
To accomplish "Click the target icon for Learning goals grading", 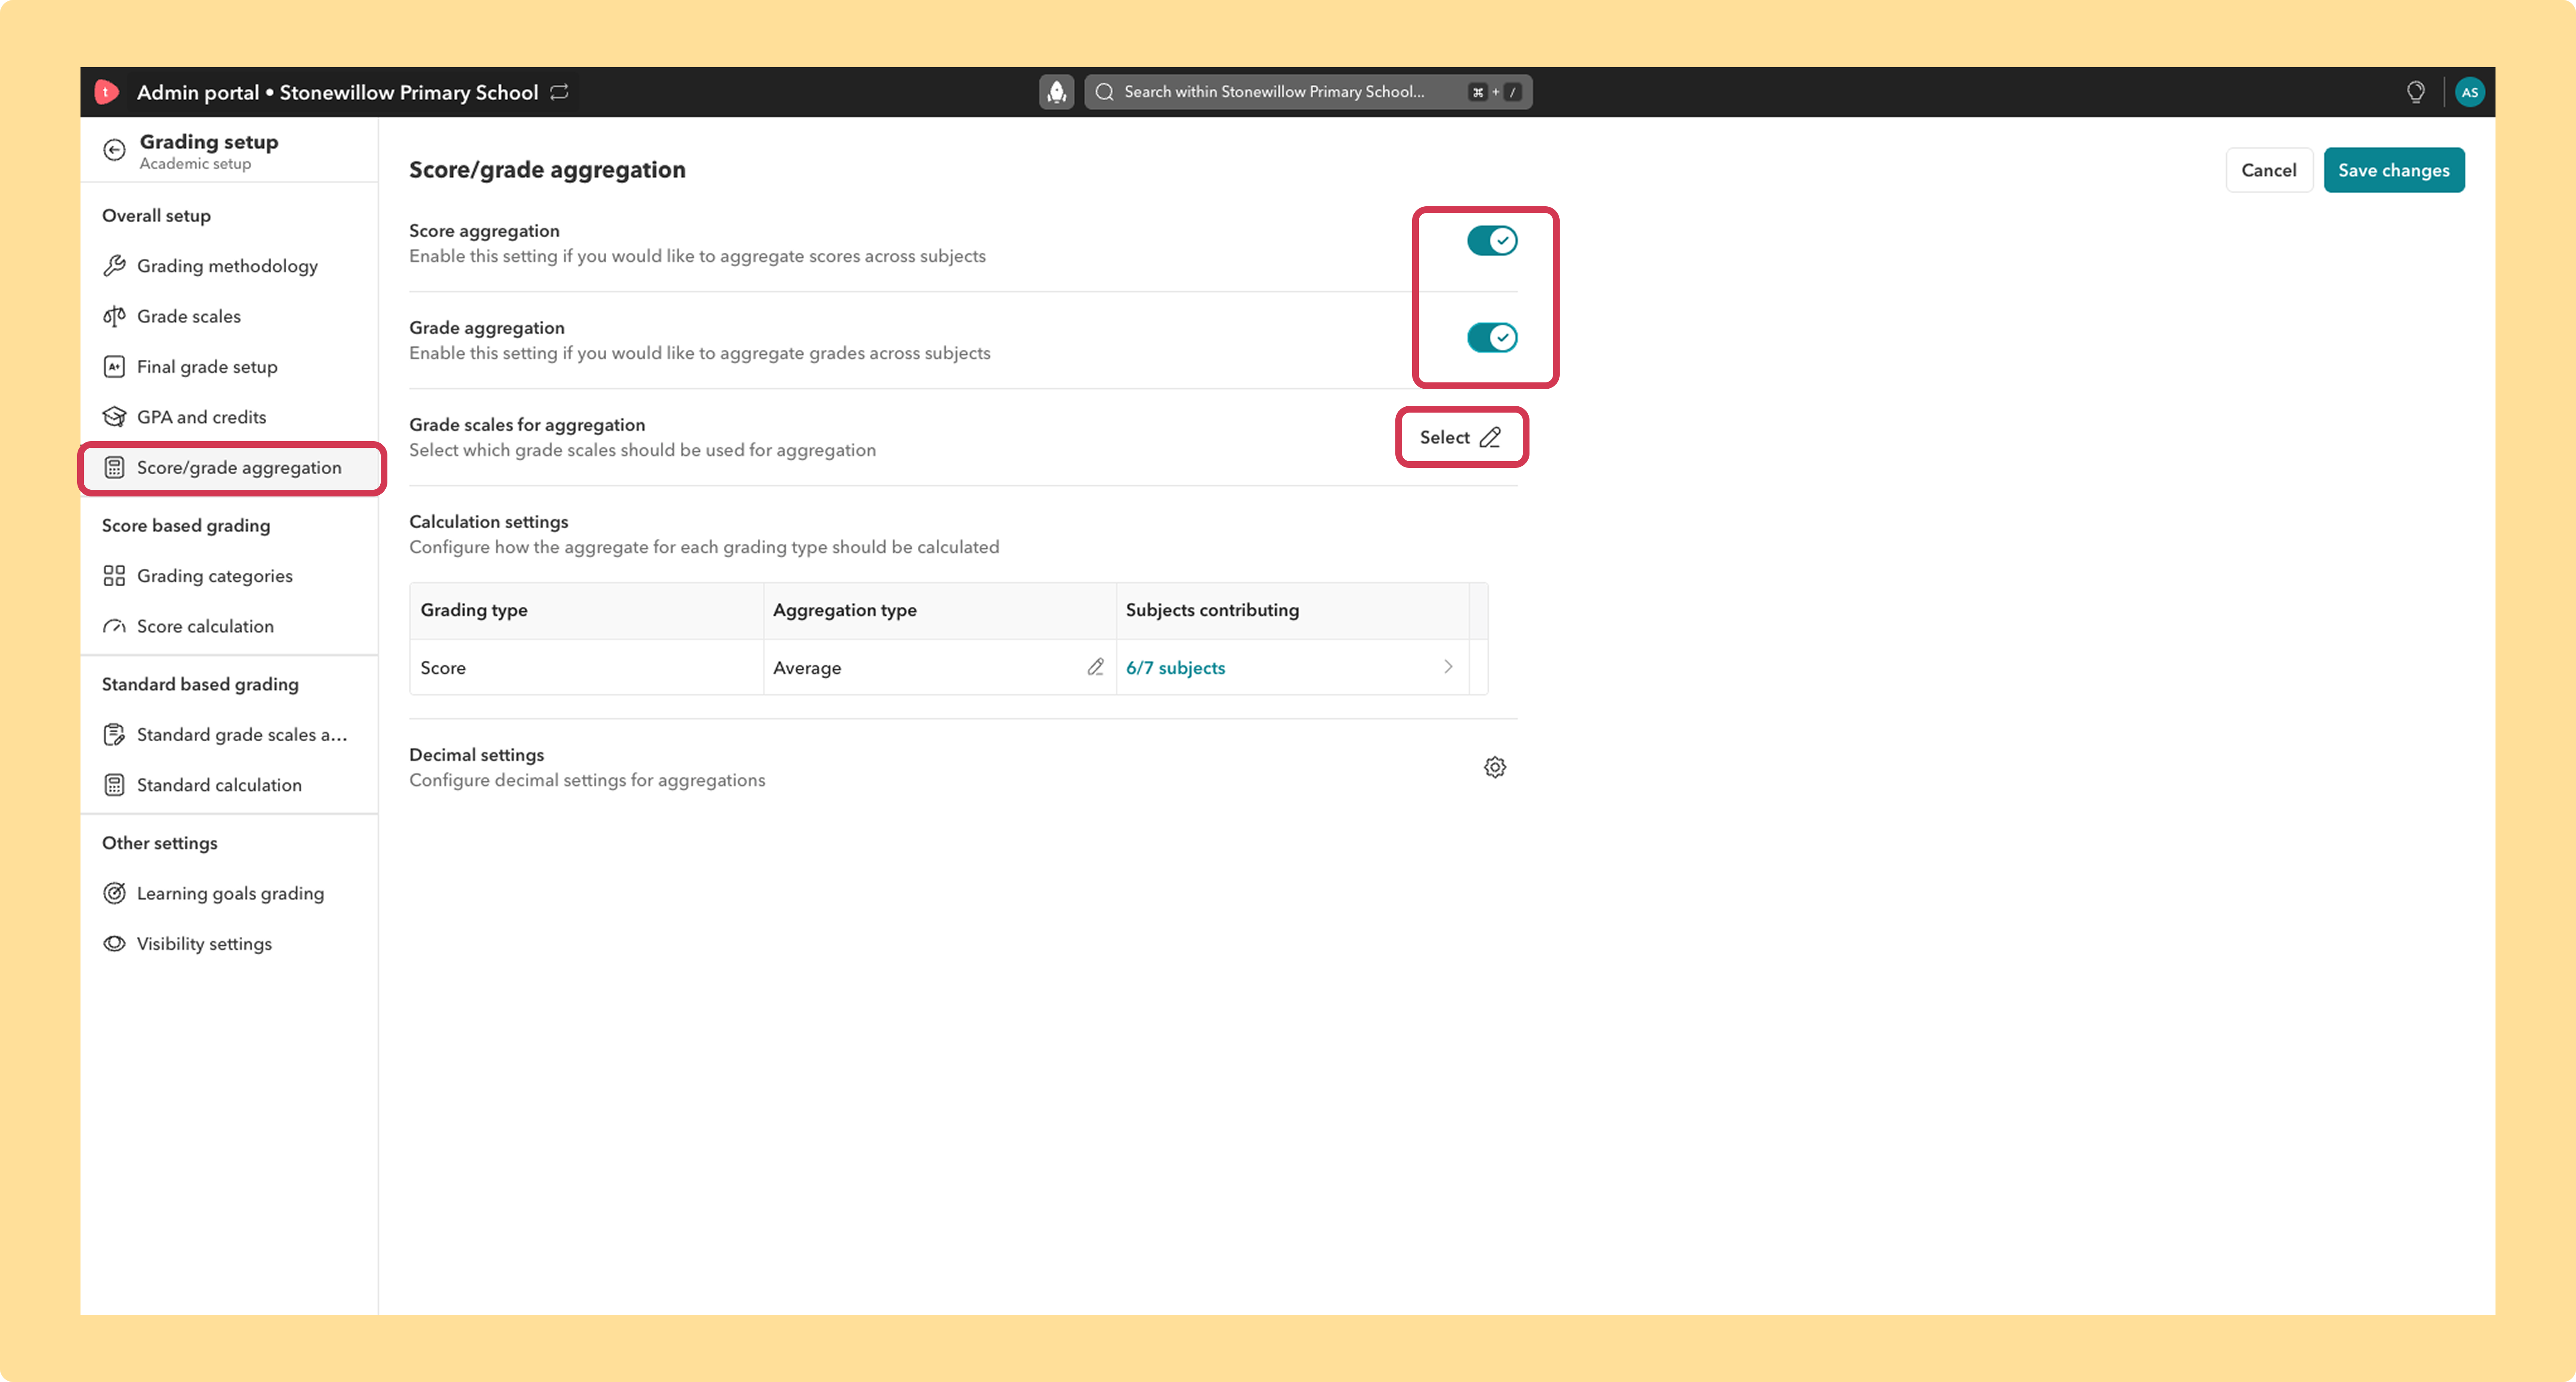I will pyautogui.click(x=115, y=893).
